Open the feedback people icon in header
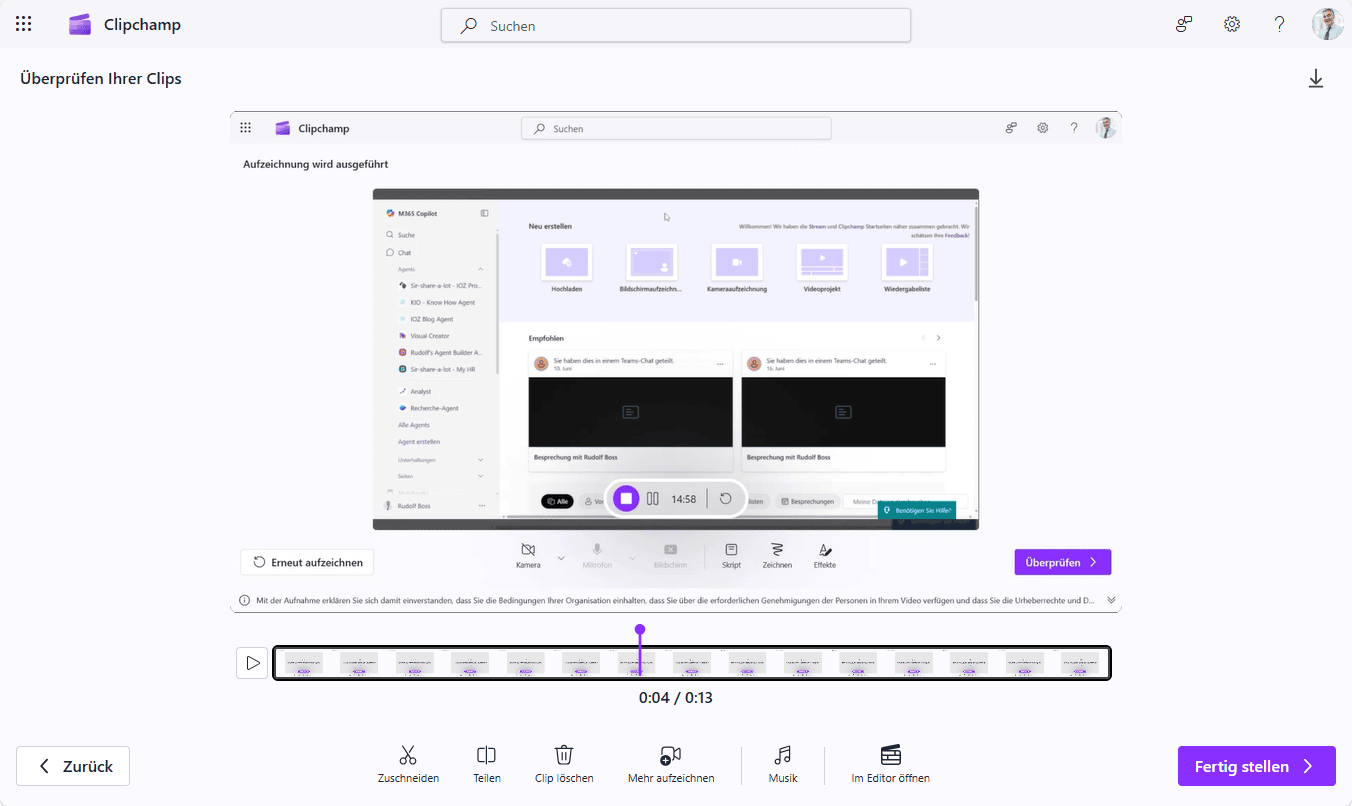Image resolution: width=1352 pixels, height=806 pixels. point(1184,25)
